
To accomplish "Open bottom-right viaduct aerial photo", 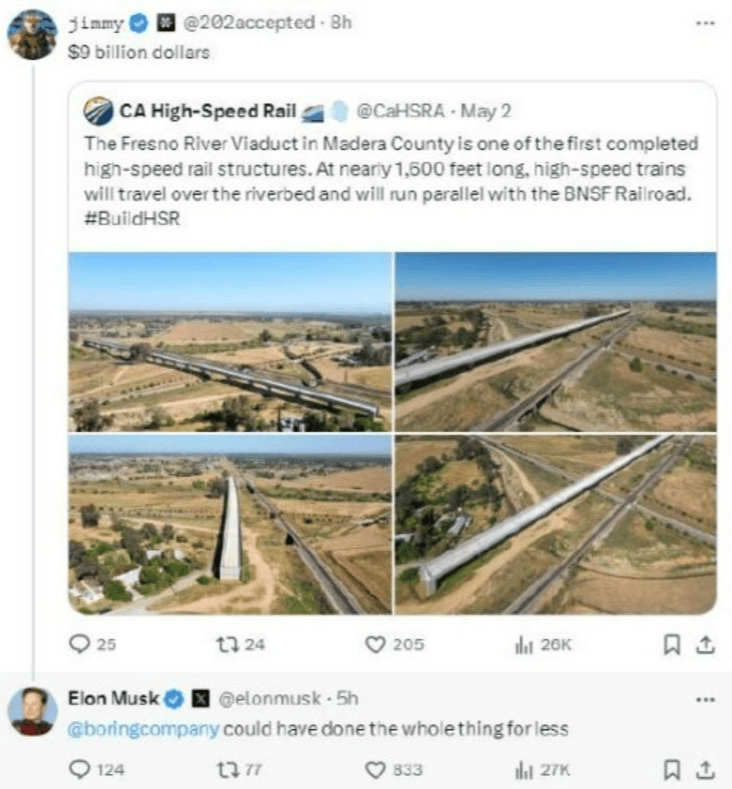I will click(556, 524).
